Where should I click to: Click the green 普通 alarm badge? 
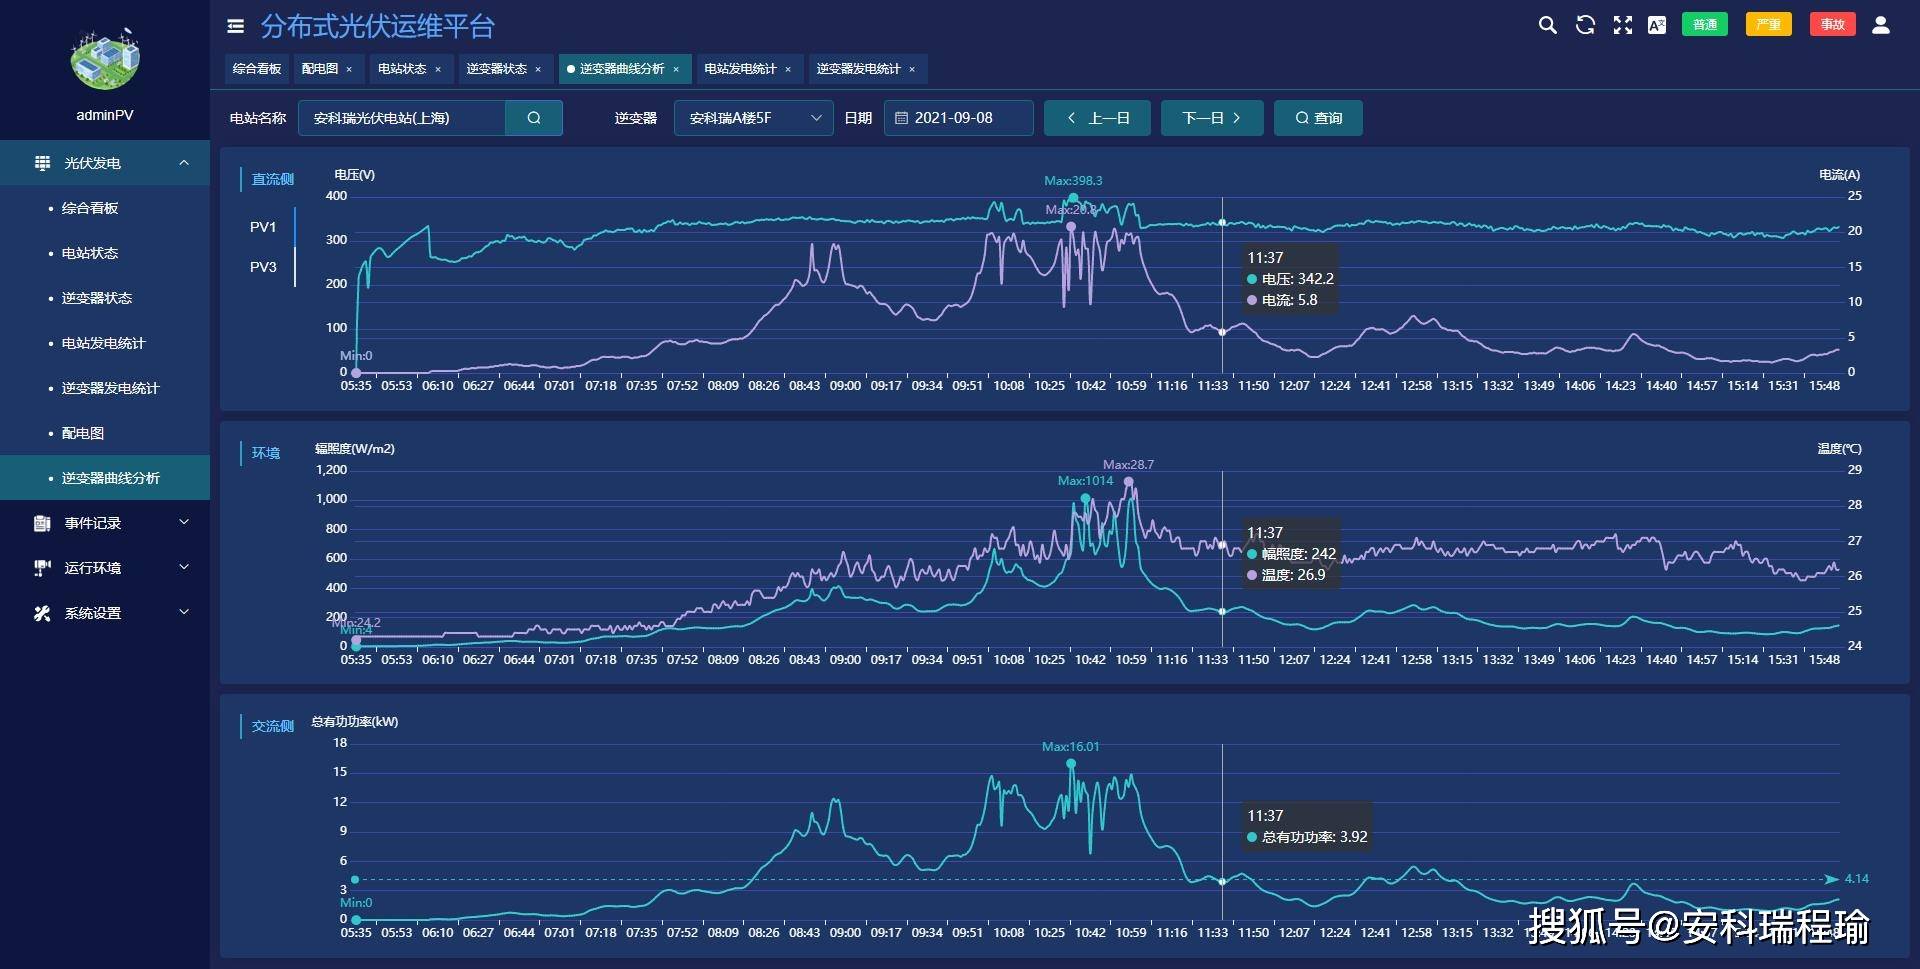pos(1705,25)
